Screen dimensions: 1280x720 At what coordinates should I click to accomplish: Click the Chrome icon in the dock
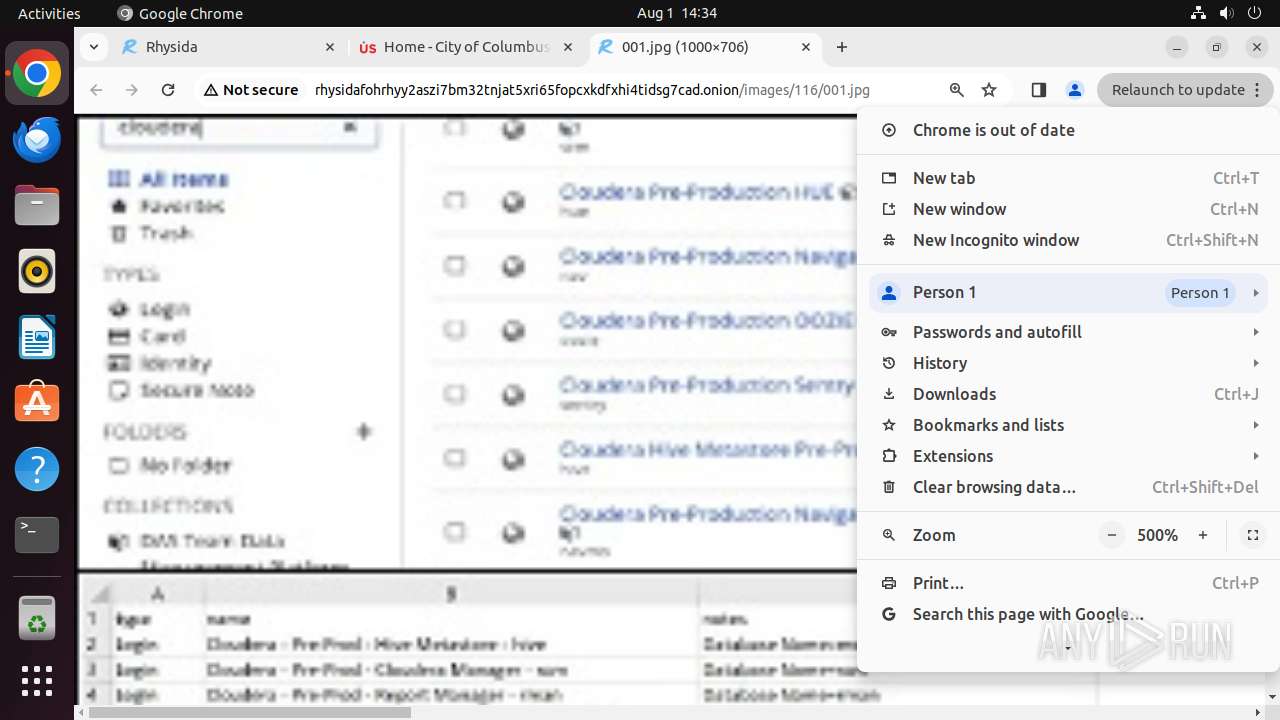(37, 74)
